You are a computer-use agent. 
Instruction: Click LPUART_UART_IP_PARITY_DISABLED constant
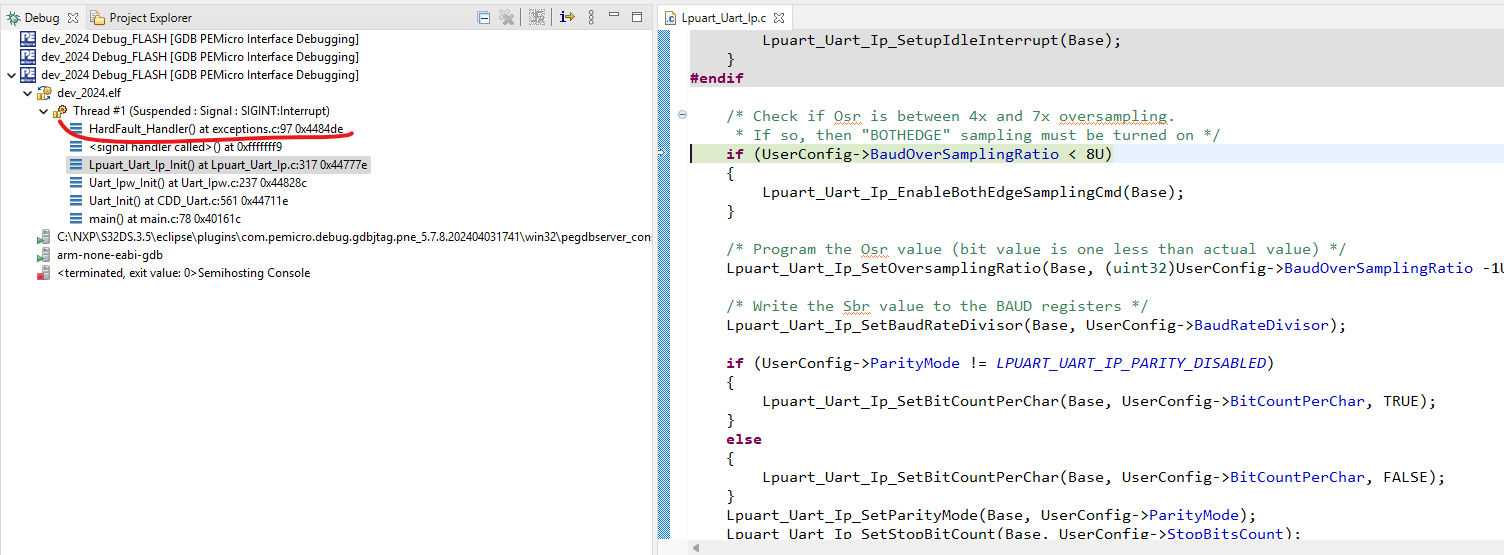click(x=1131, y=363)
